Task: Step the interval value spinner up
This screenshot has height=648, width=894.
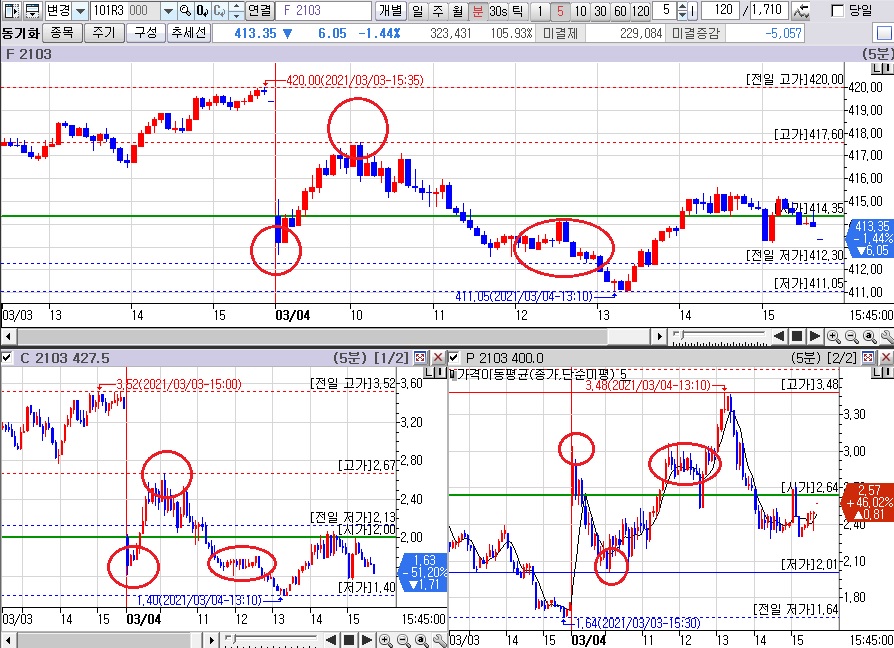Action: pos(682,6)
